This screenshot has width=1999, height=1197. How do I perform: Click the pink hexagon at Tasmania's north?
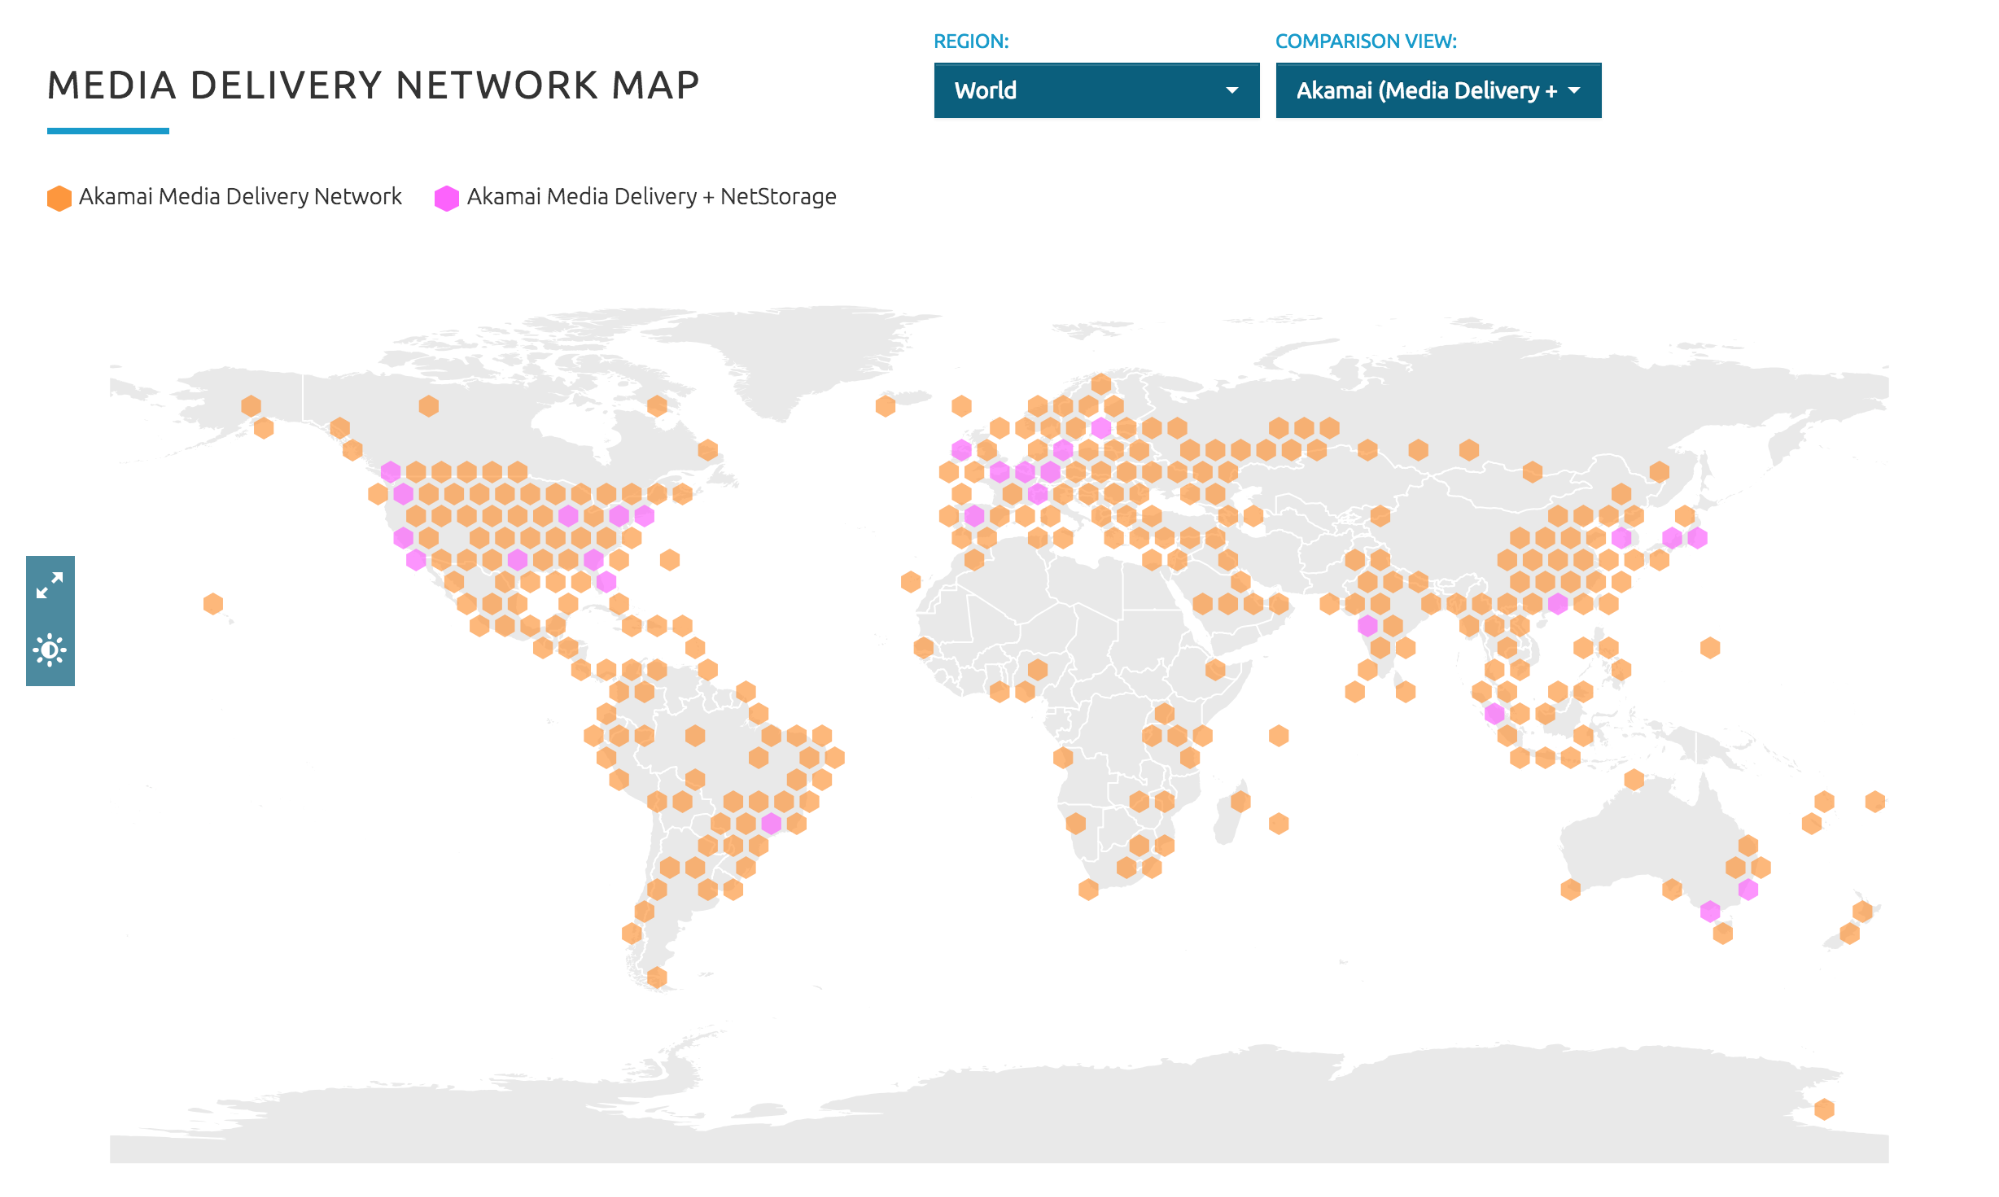1710,911
